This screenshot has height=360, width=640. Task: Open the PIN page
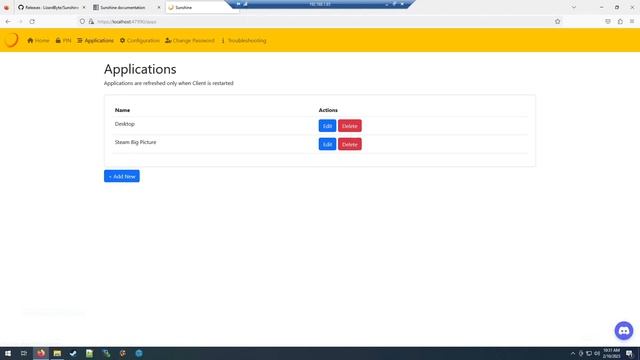click(x=63, y=40)
